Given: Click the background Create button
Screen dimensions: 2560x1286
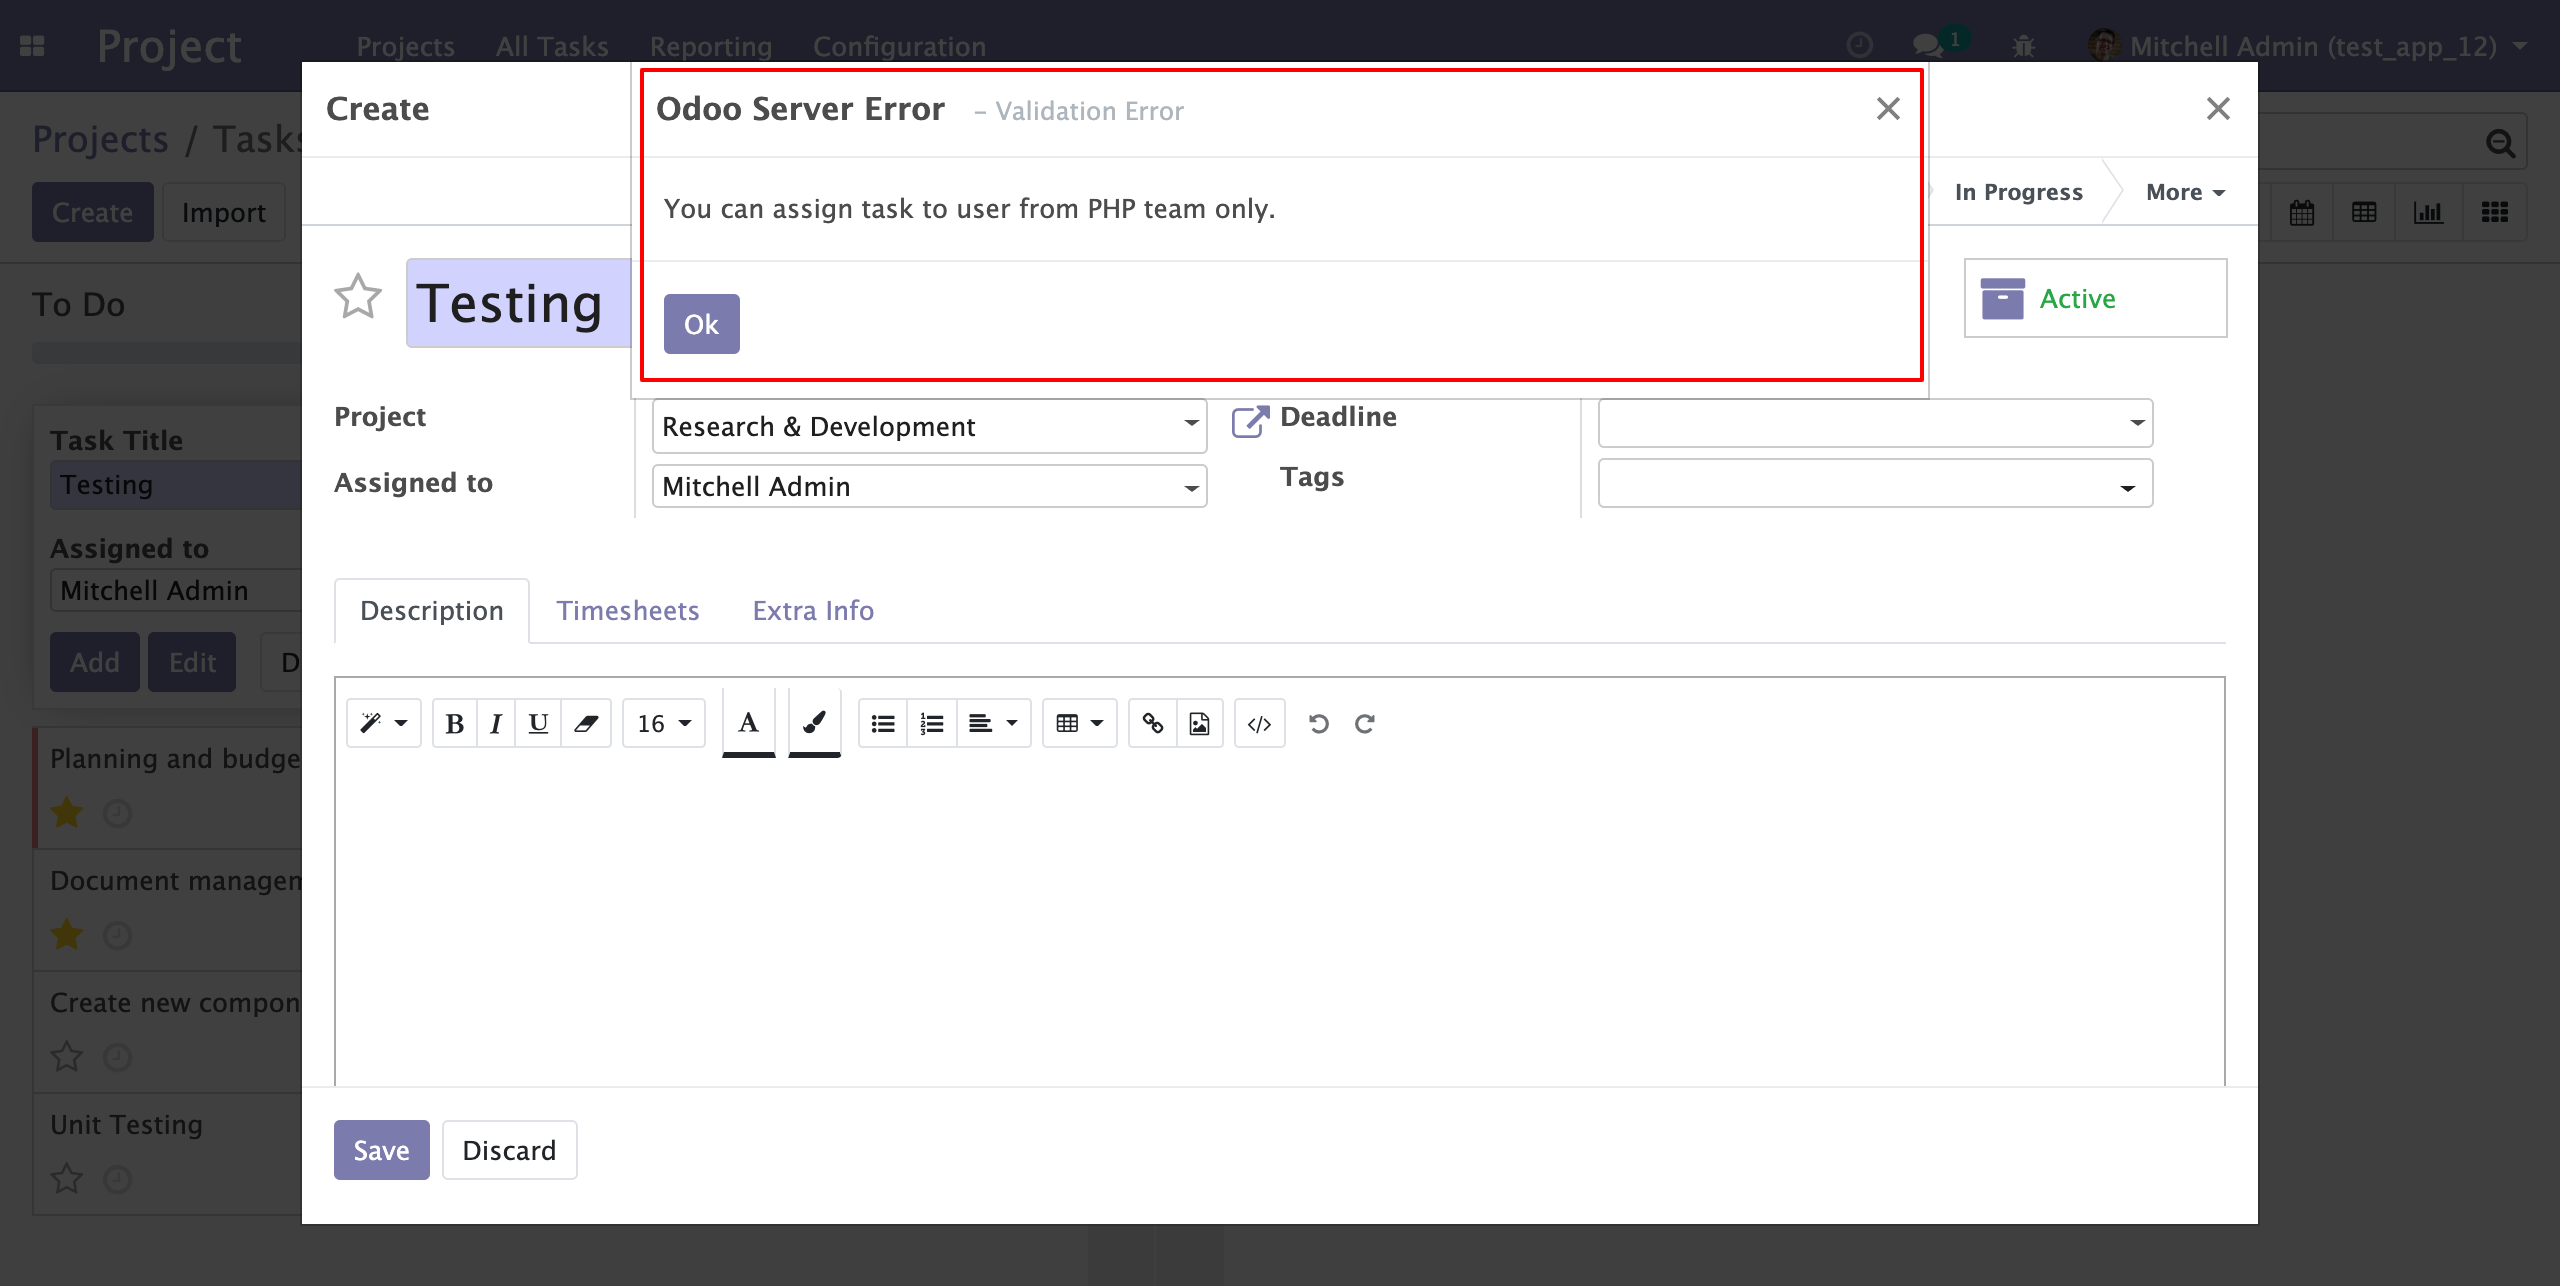Looking at the screenshot, I should (92, 212).
